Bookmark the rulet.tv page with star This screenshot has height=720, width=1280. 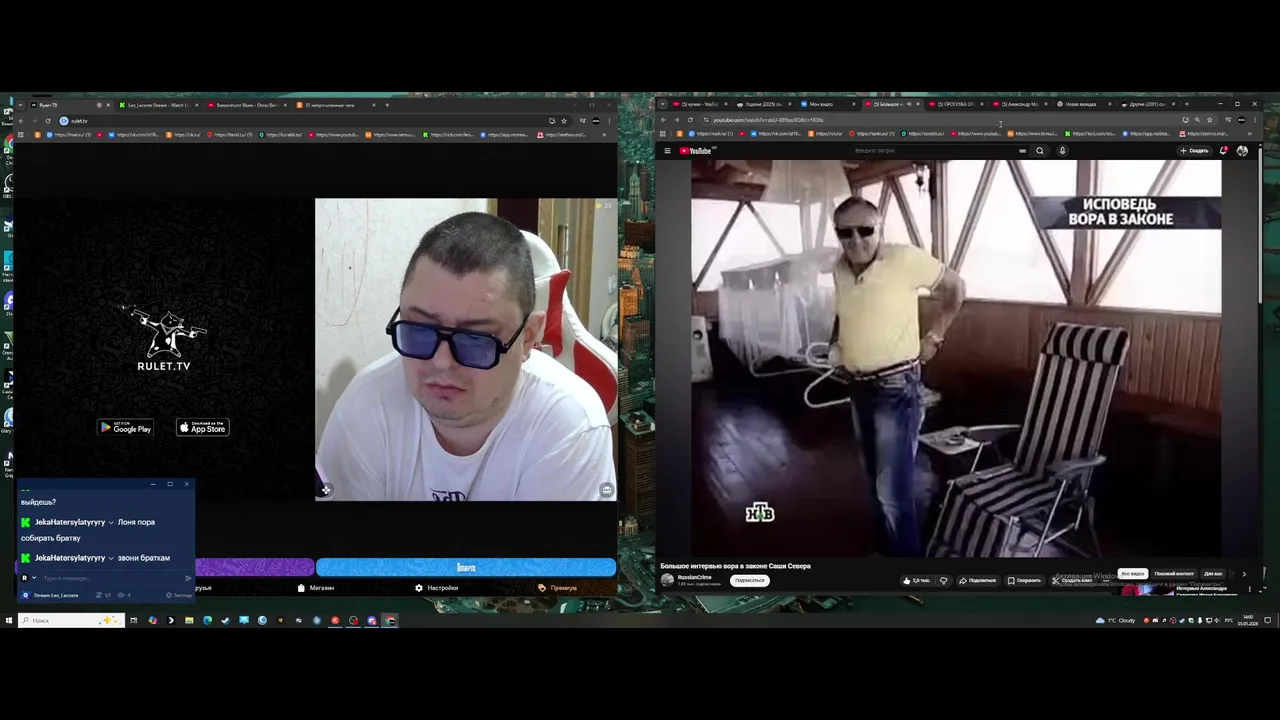[564, 121]
